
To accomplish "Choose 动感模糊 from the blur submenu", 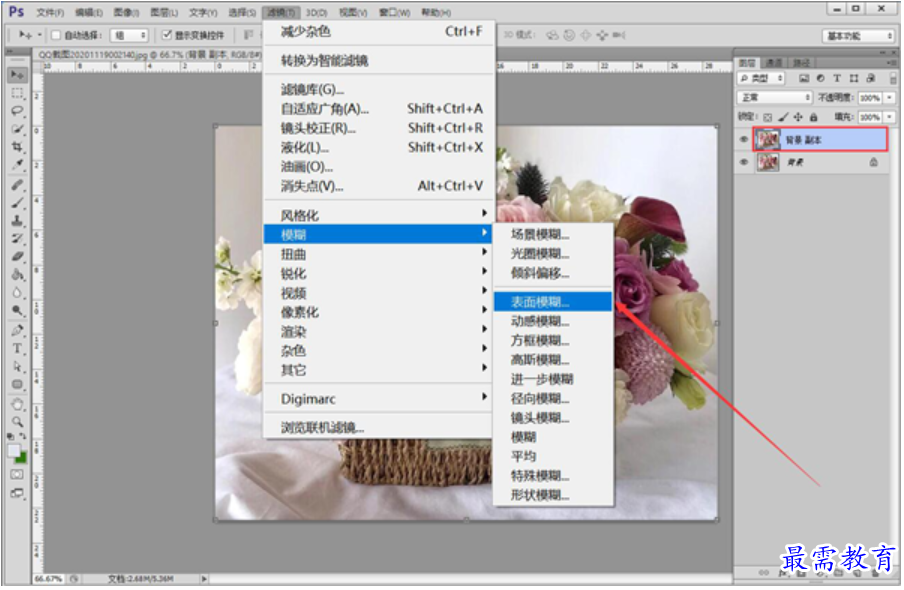I will (553, 321).
